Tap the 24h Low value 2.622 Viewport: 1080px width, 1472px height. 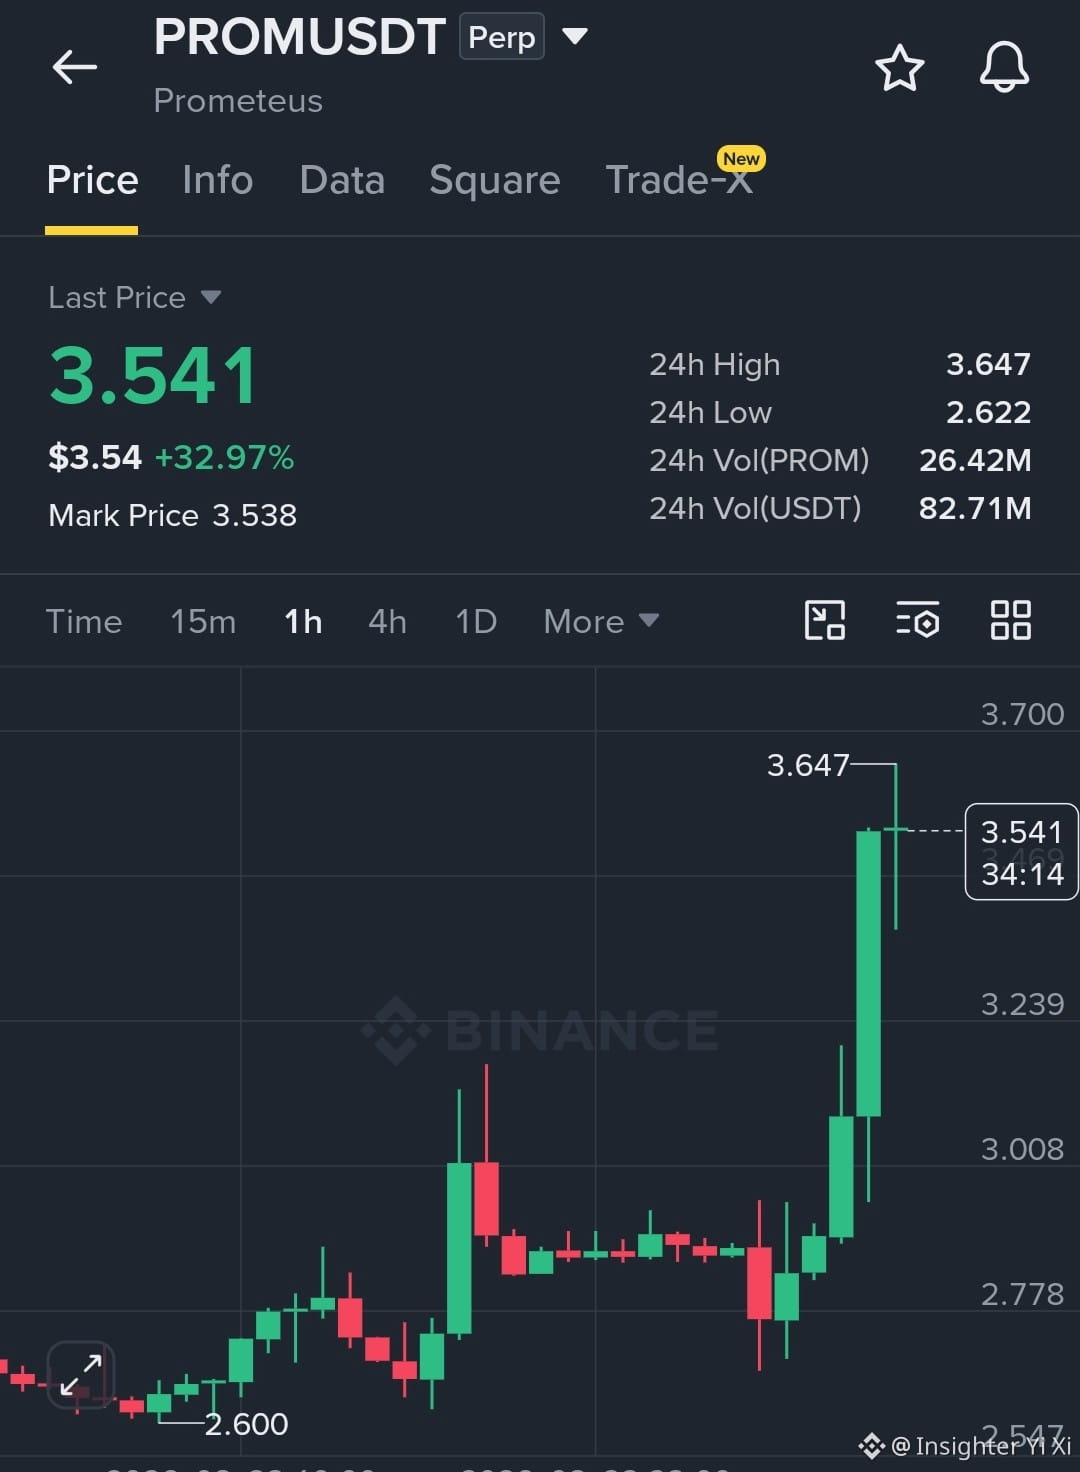(x=988, y=412)
